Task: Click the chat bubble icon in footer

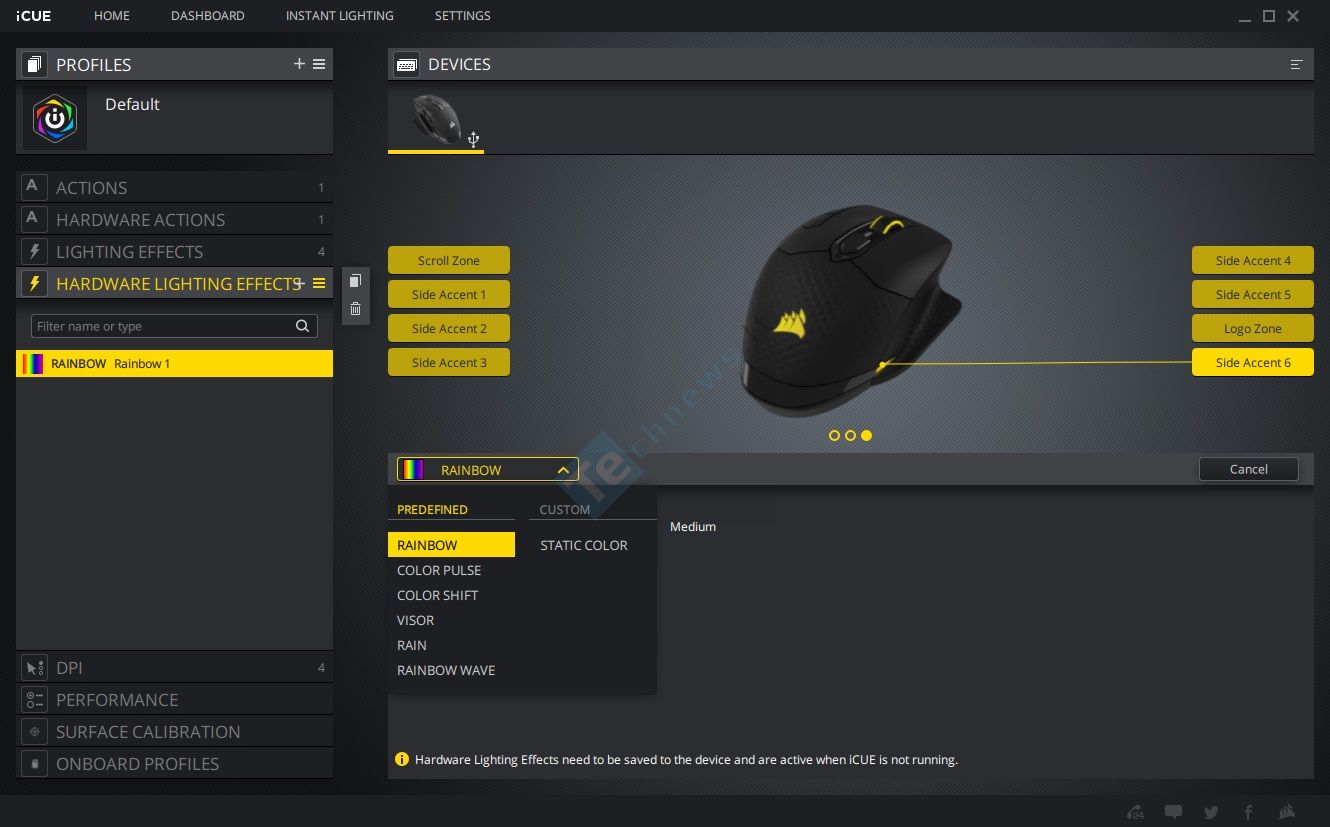Action: tap(1173, 812)
